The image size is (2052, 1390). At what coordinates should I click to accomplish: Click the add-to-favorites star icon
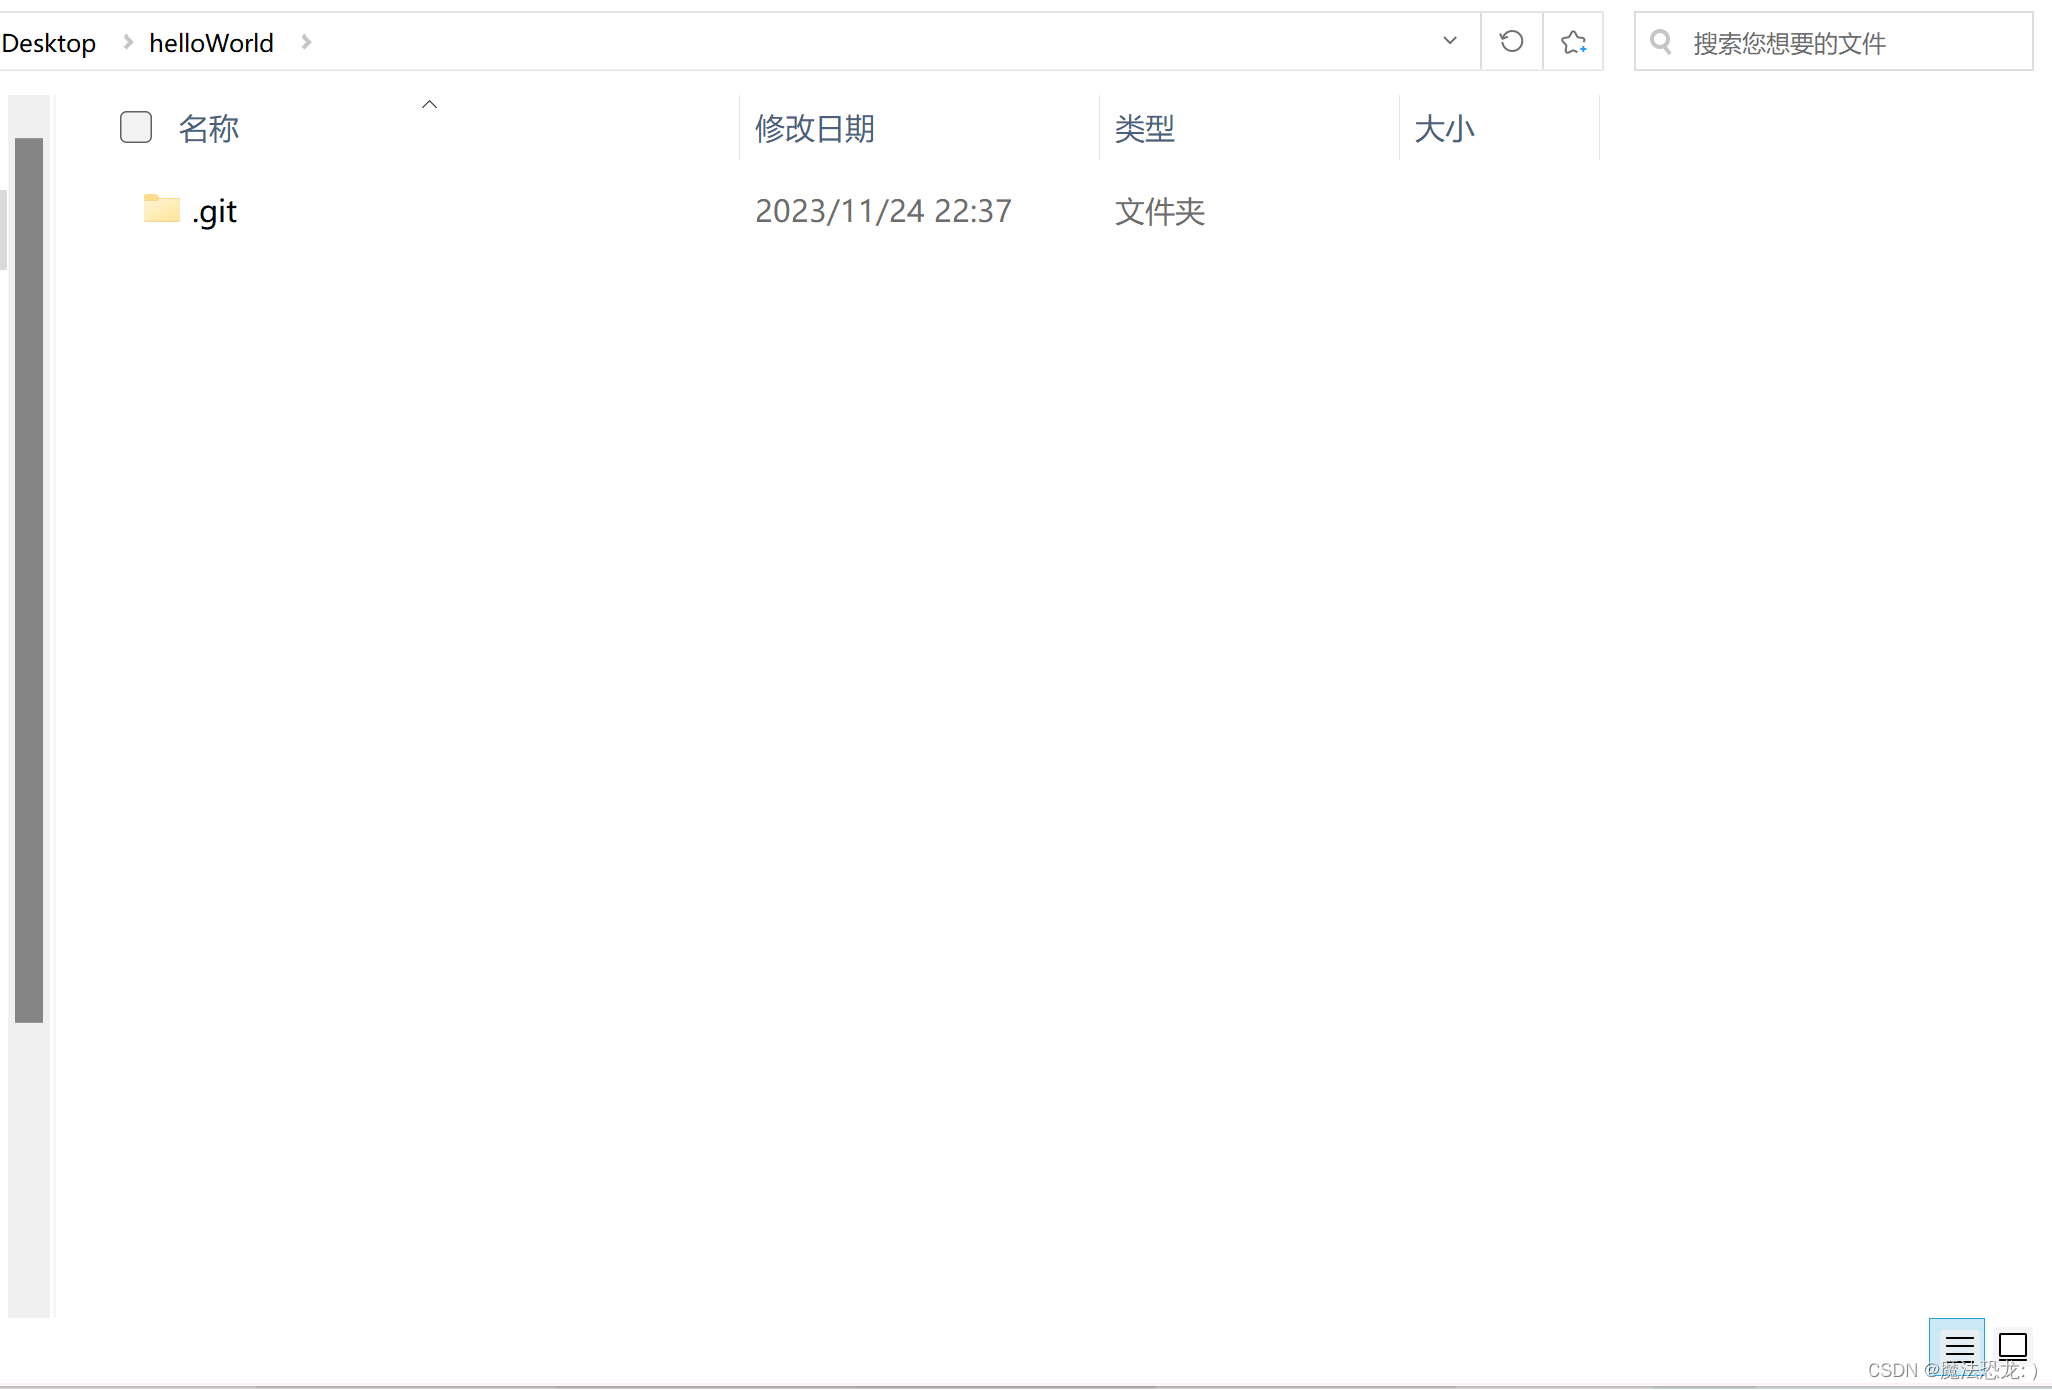tap(1573, 42)
